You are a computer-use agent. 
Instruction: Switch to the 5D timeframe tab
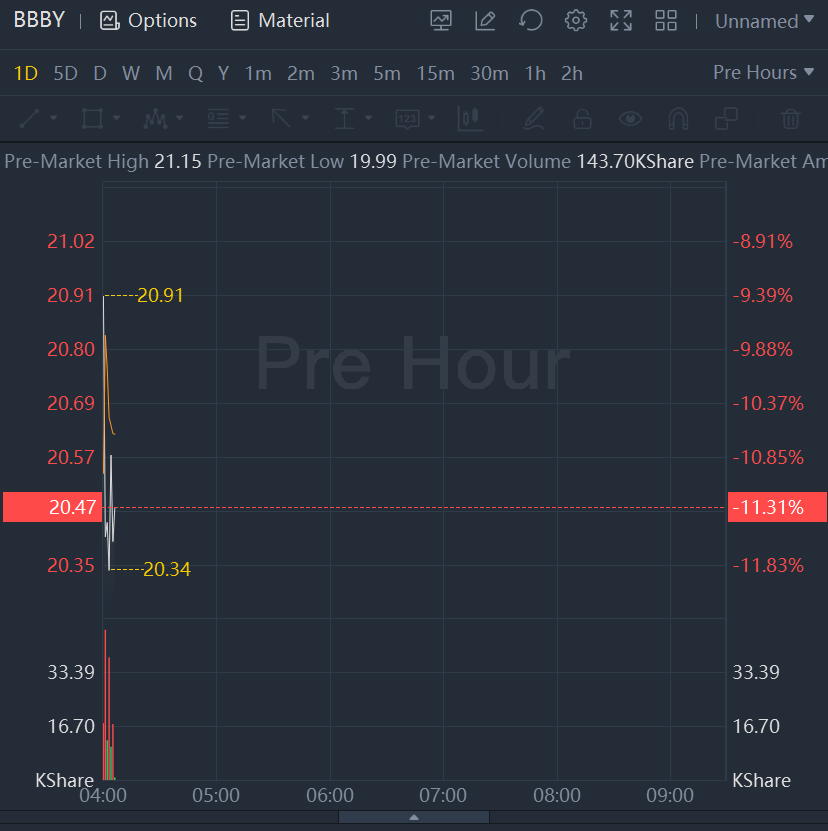(x=65, y=73)
